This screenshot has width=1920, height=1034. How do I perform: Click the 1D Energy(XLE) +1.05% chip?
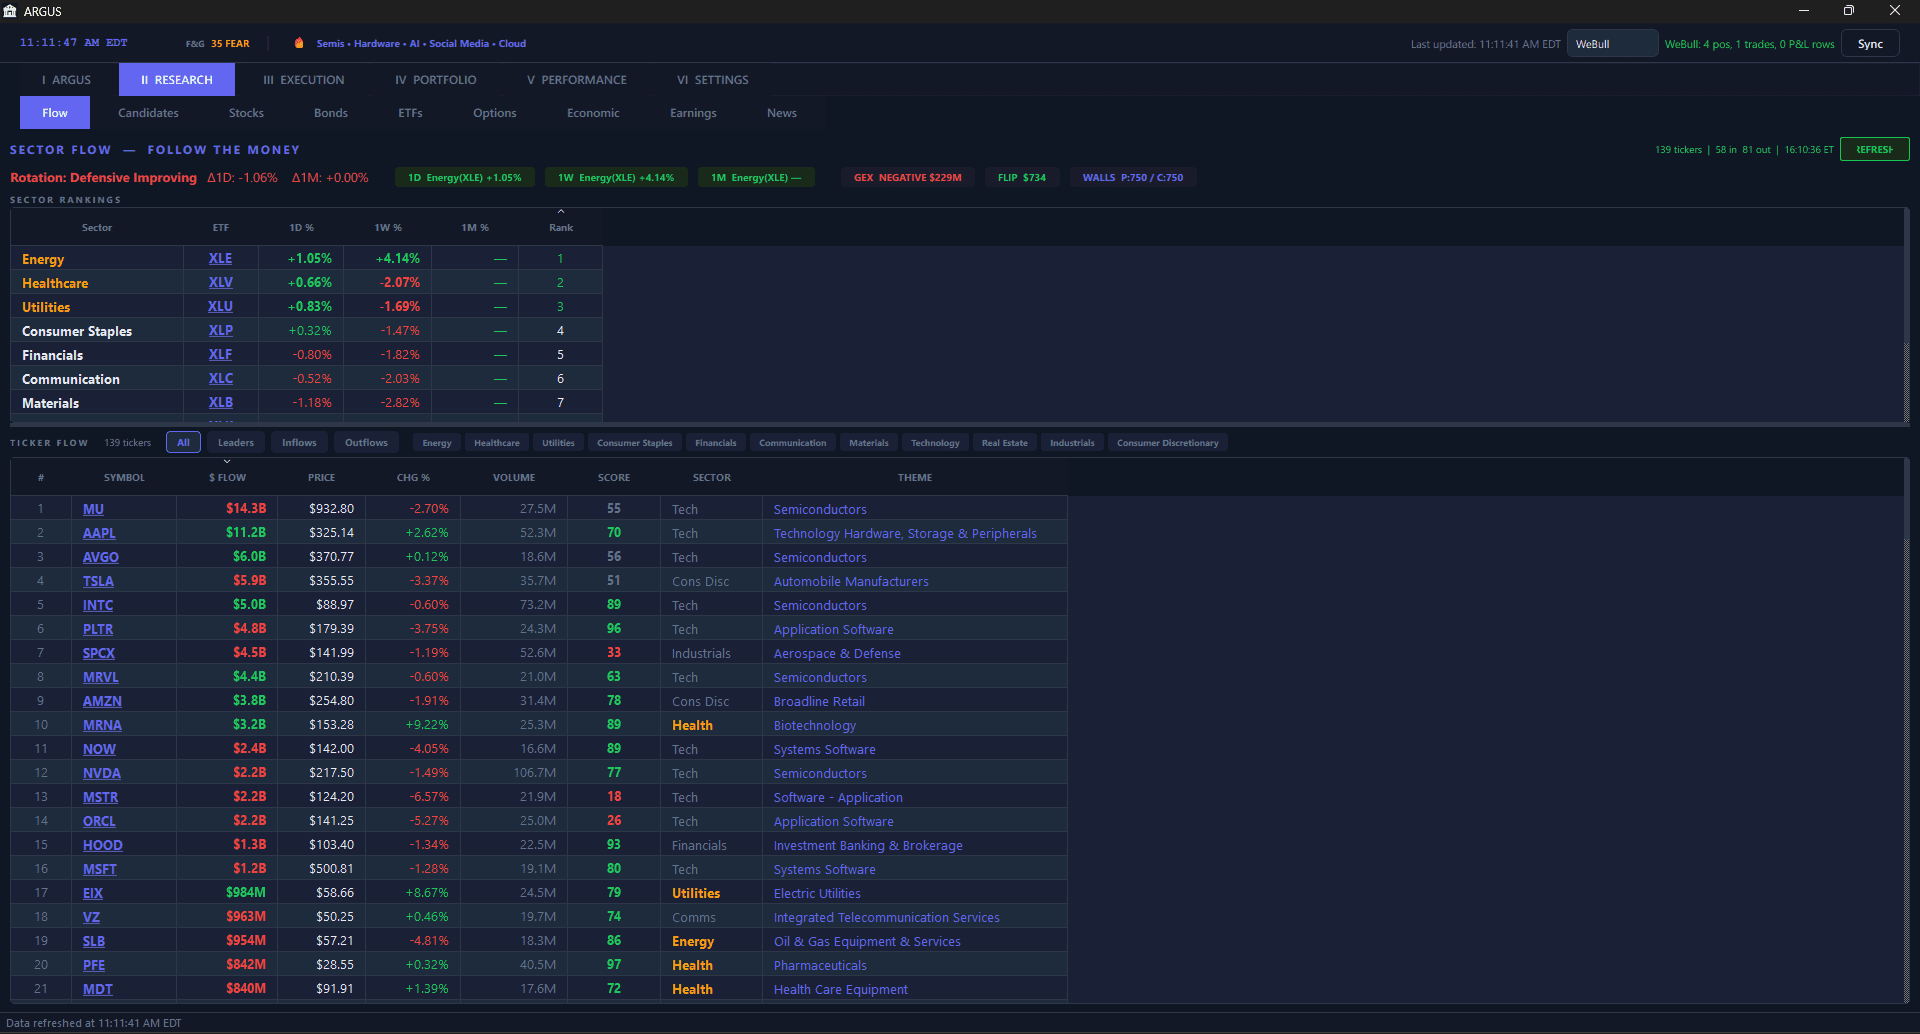(464, 178)
